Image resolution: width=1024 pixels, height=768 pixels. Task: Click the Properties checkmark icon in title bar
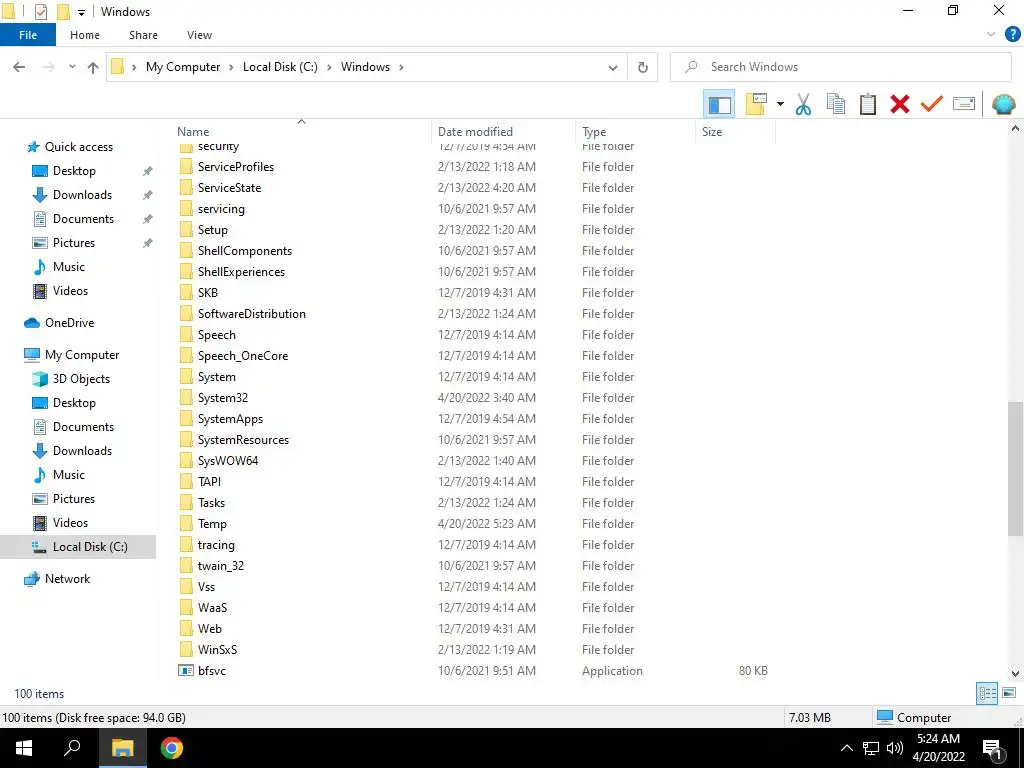(40, 12)
